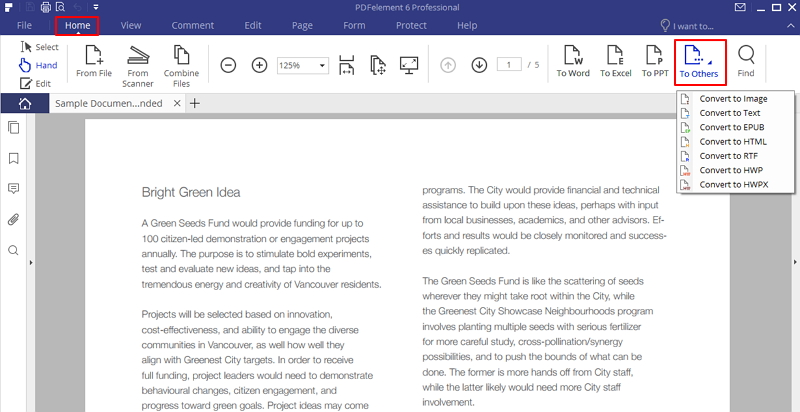The image size is (800, 412).
Task: Select Convert to RTF
Action: click(735, 156)
